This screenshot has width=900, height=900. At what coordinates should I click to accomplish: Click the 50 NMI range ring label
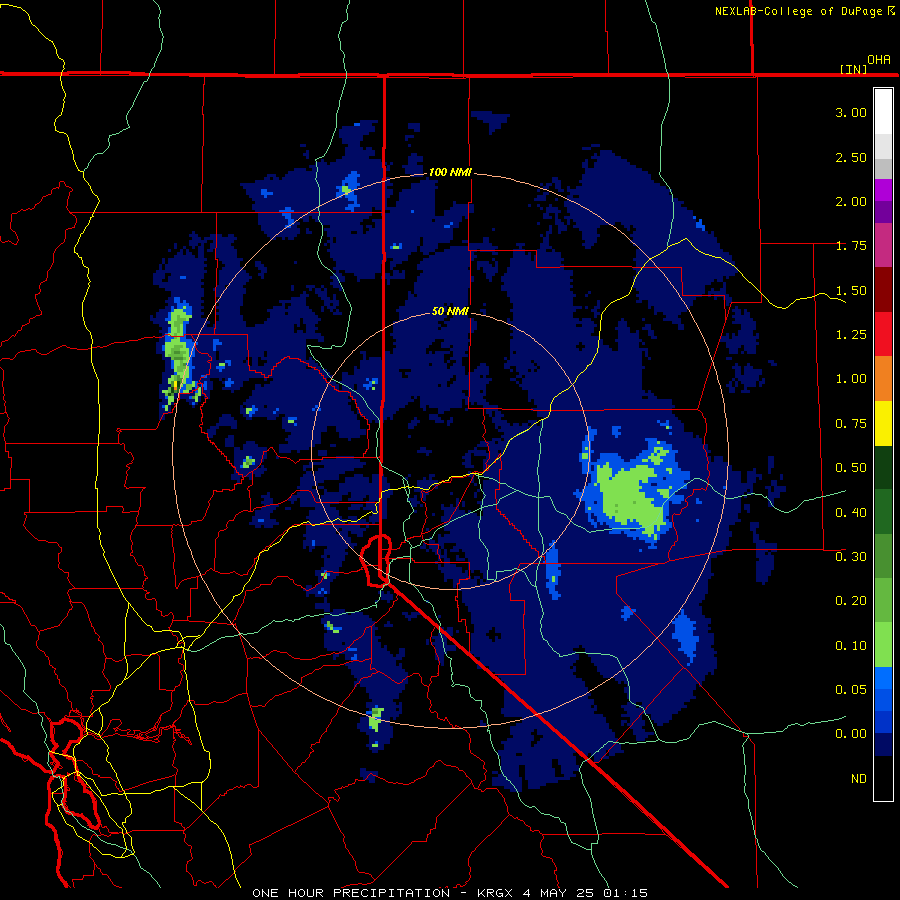[x=450, y=311]
